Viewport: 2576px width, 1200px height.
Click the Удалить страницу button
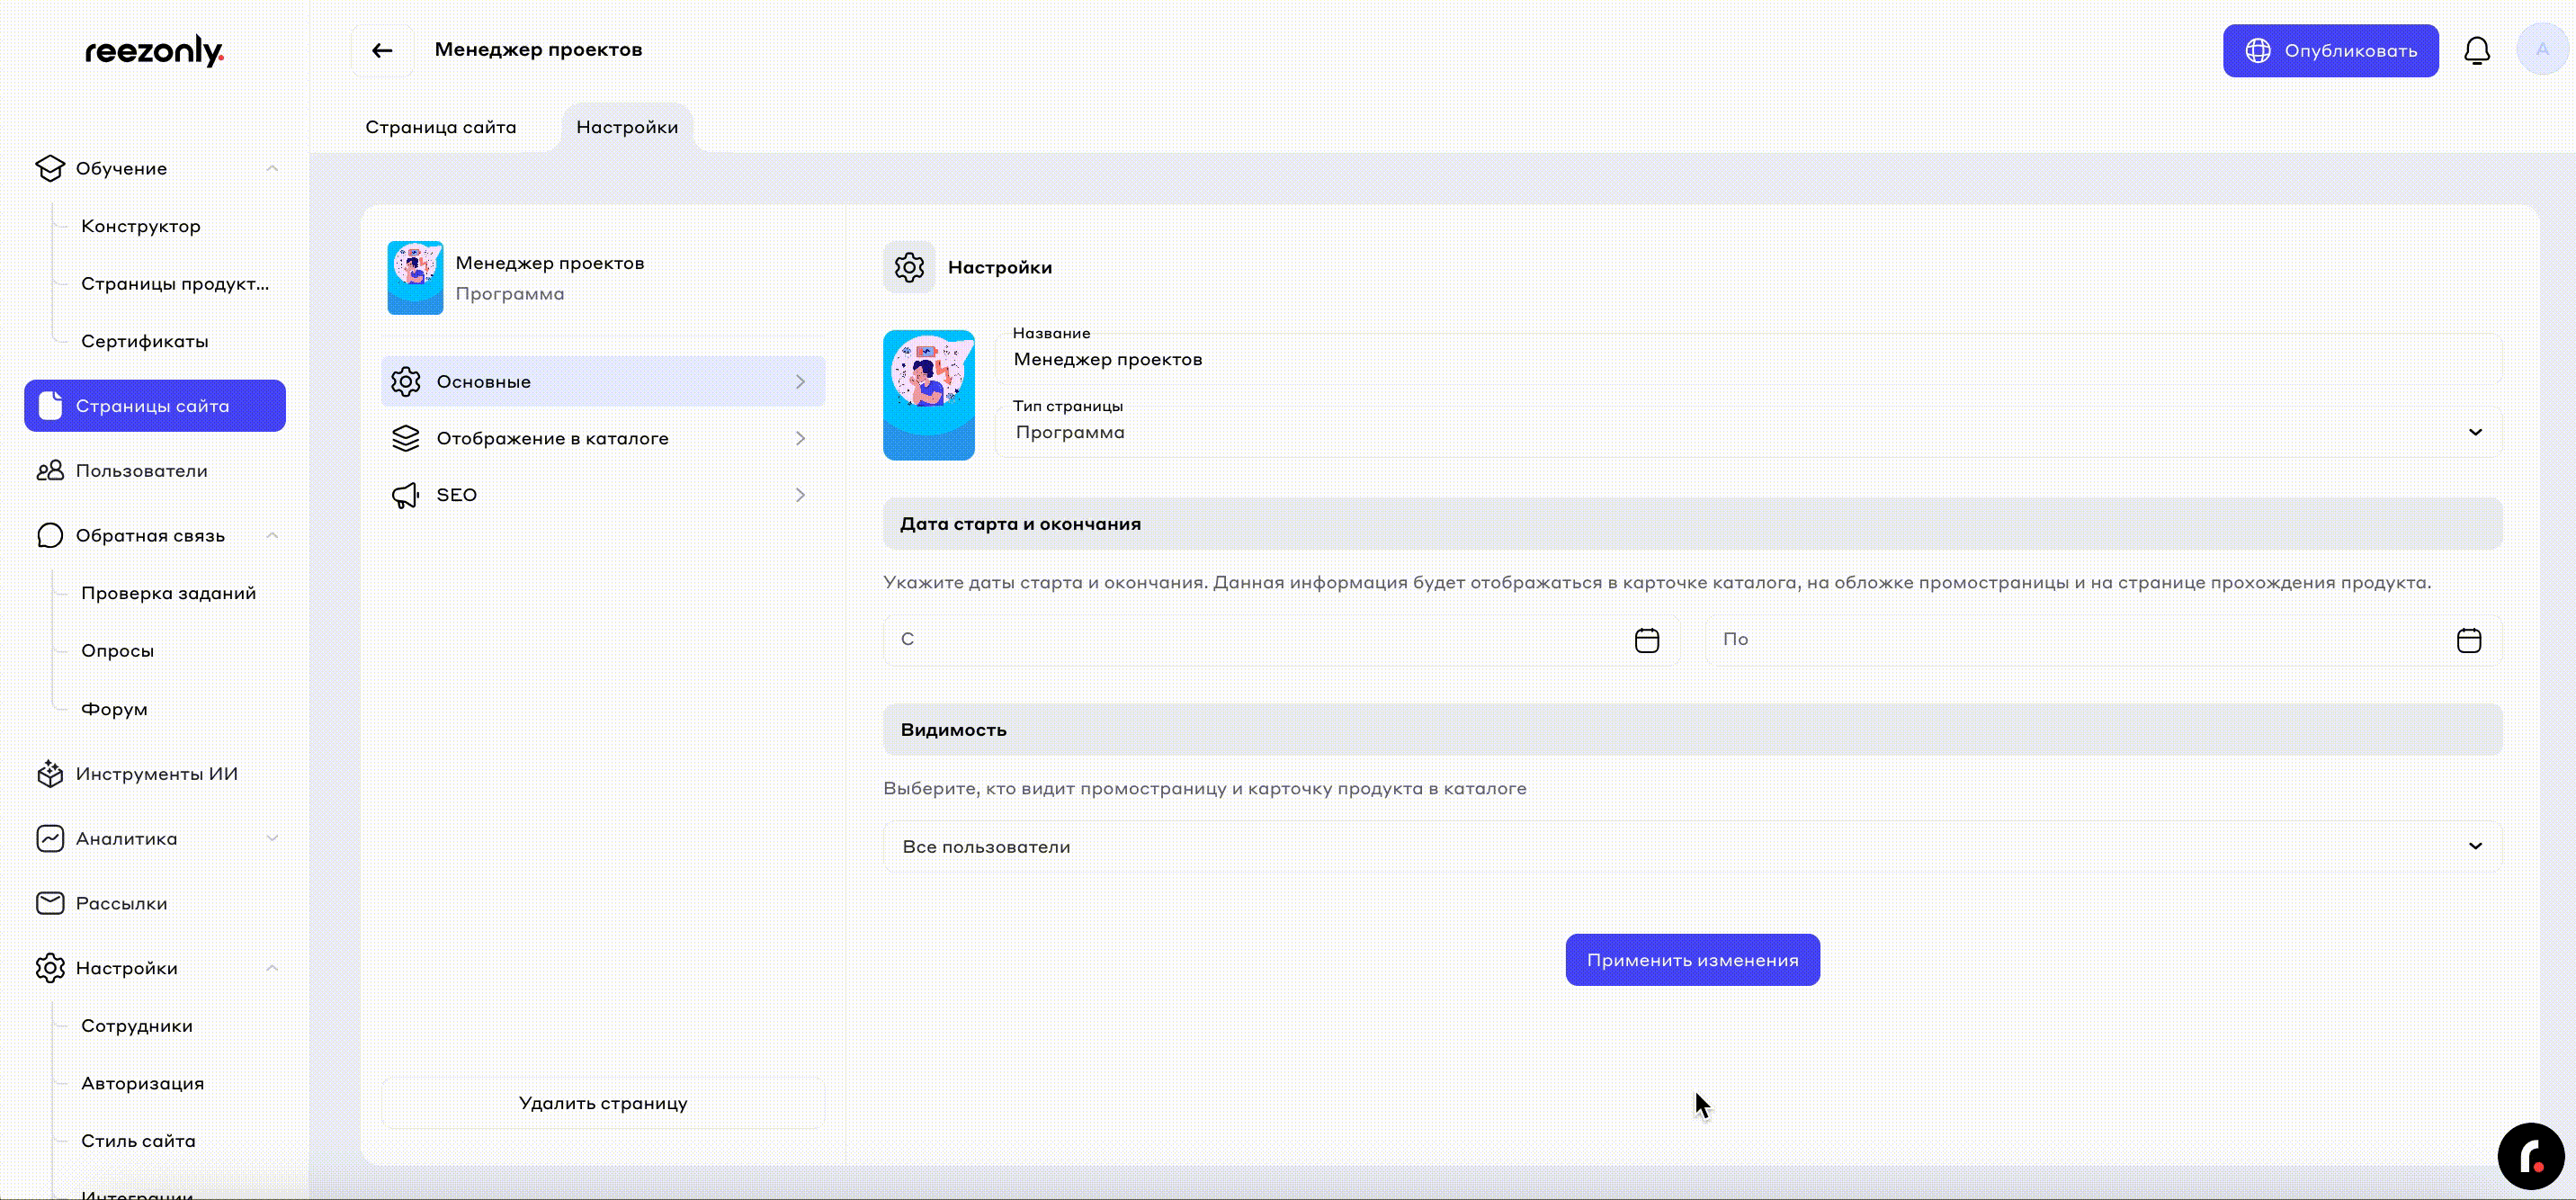[602, 1103]
